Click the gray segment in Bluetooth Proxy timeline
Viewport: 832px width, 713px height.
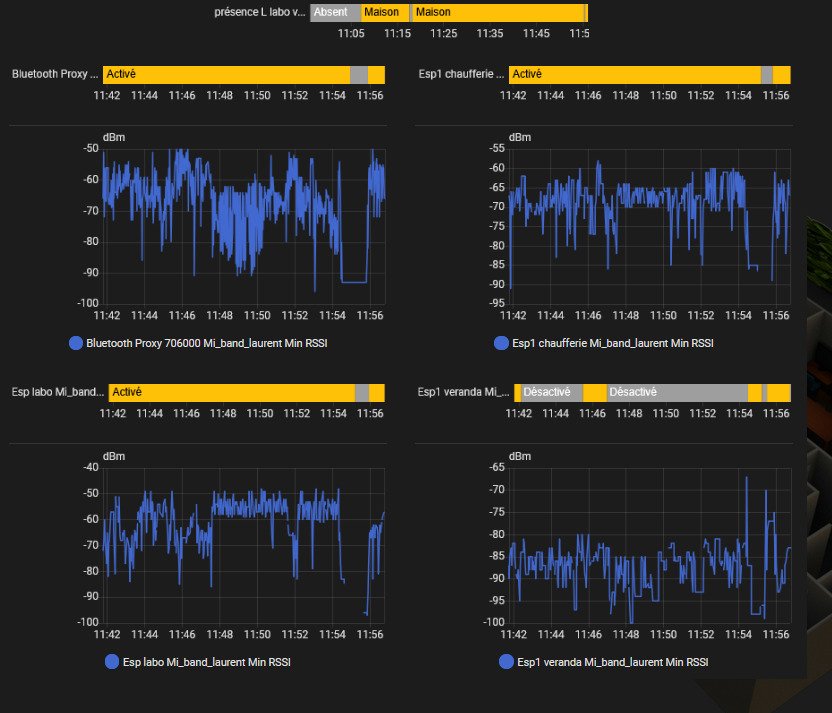coord(359,74)
